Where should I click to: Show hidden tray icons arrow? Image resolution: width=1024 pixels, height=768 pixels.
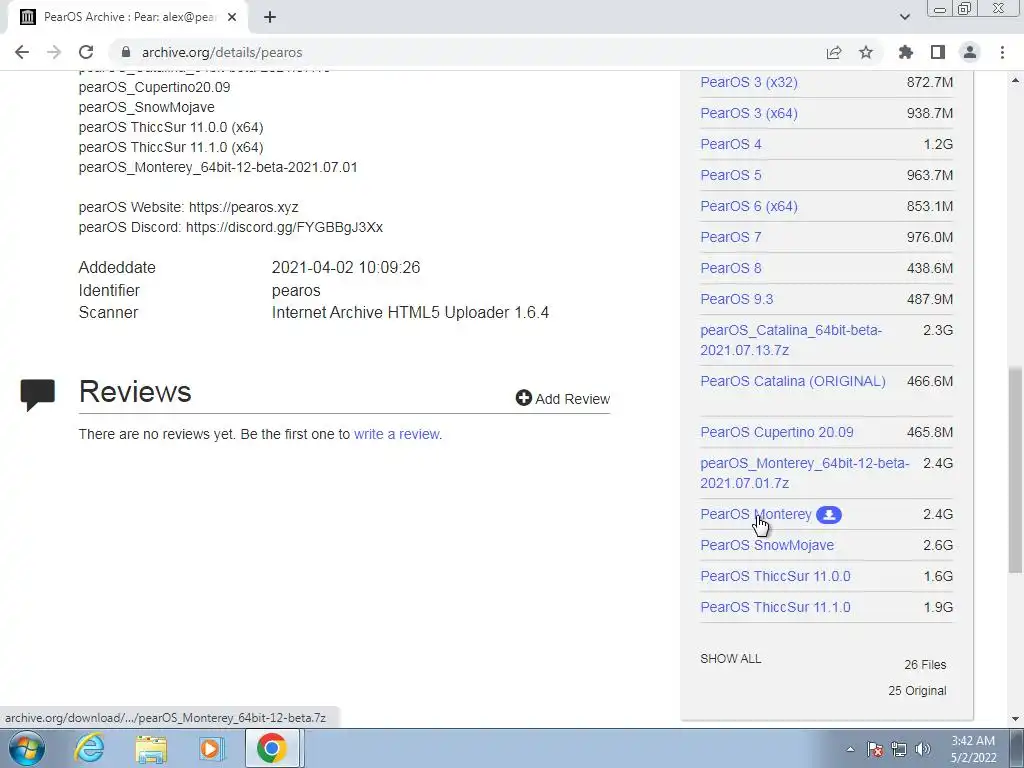coord(850,750)
